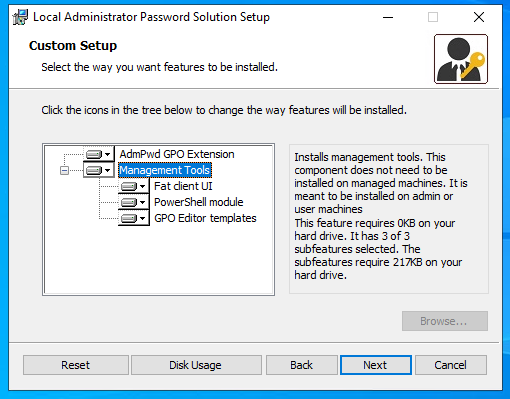The width and height of the screenshot is (510, 399).
Task: Open the AdmPwd GPO Extension install-state dropdown
Action: click(99, 154)
